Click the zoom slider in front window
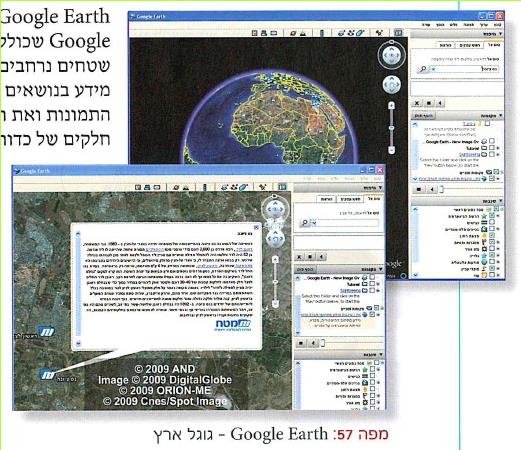 click(x=275, y=282)
